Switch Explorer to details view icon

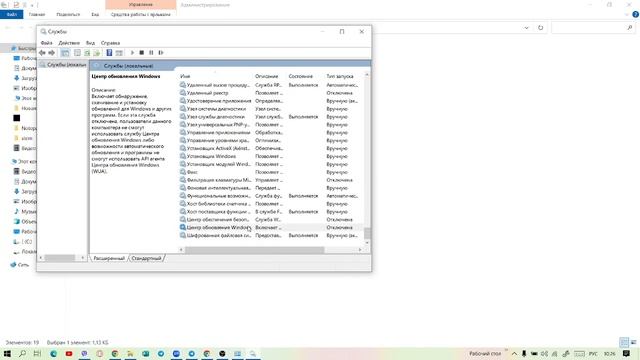624,342
